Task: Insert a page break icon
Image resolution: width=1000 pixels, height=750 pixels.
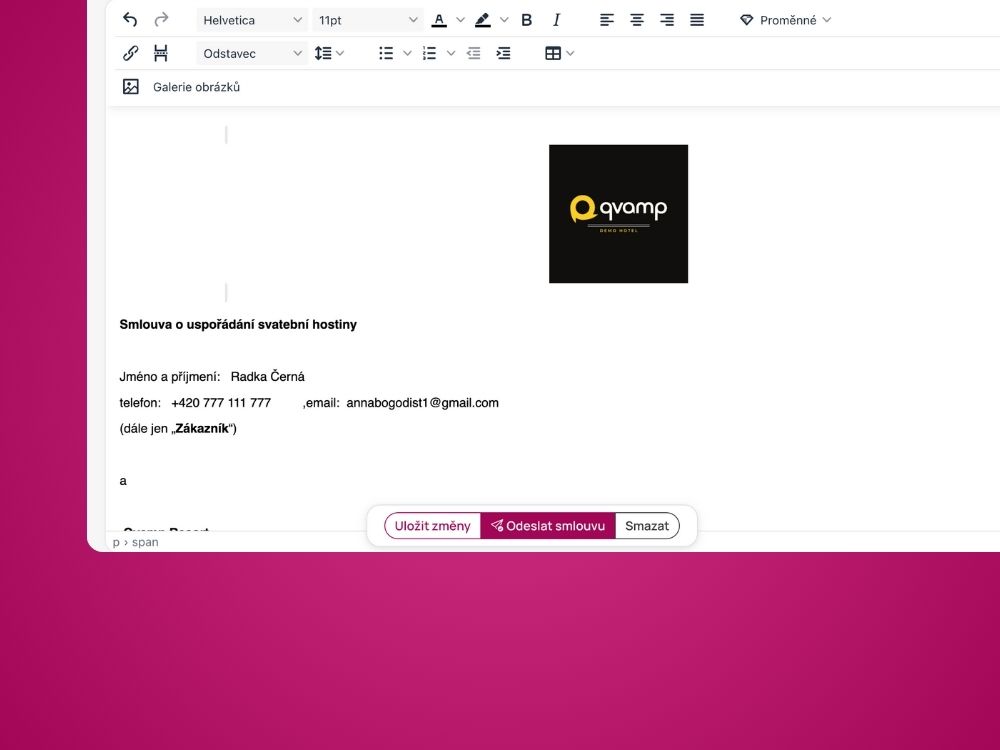Action: pos(161,53)
